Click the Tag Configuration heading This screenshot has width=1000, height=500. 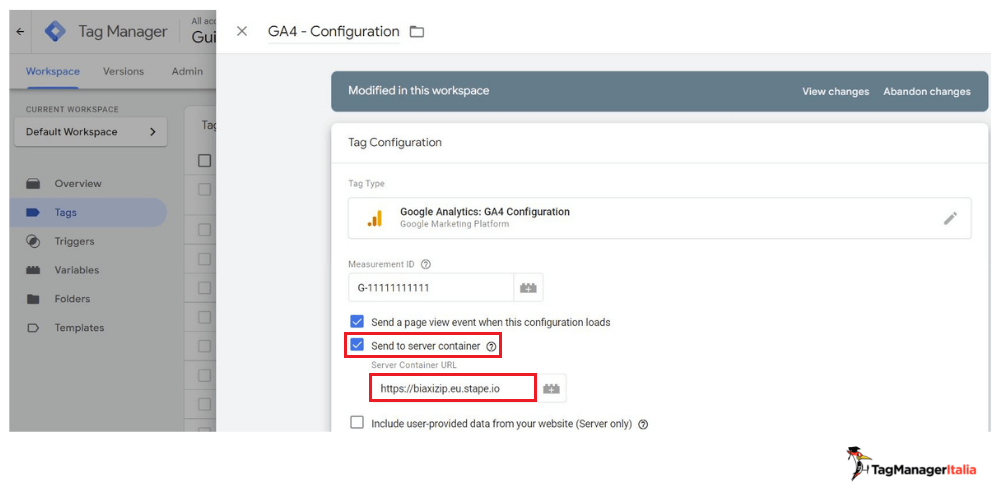(395, 142)
